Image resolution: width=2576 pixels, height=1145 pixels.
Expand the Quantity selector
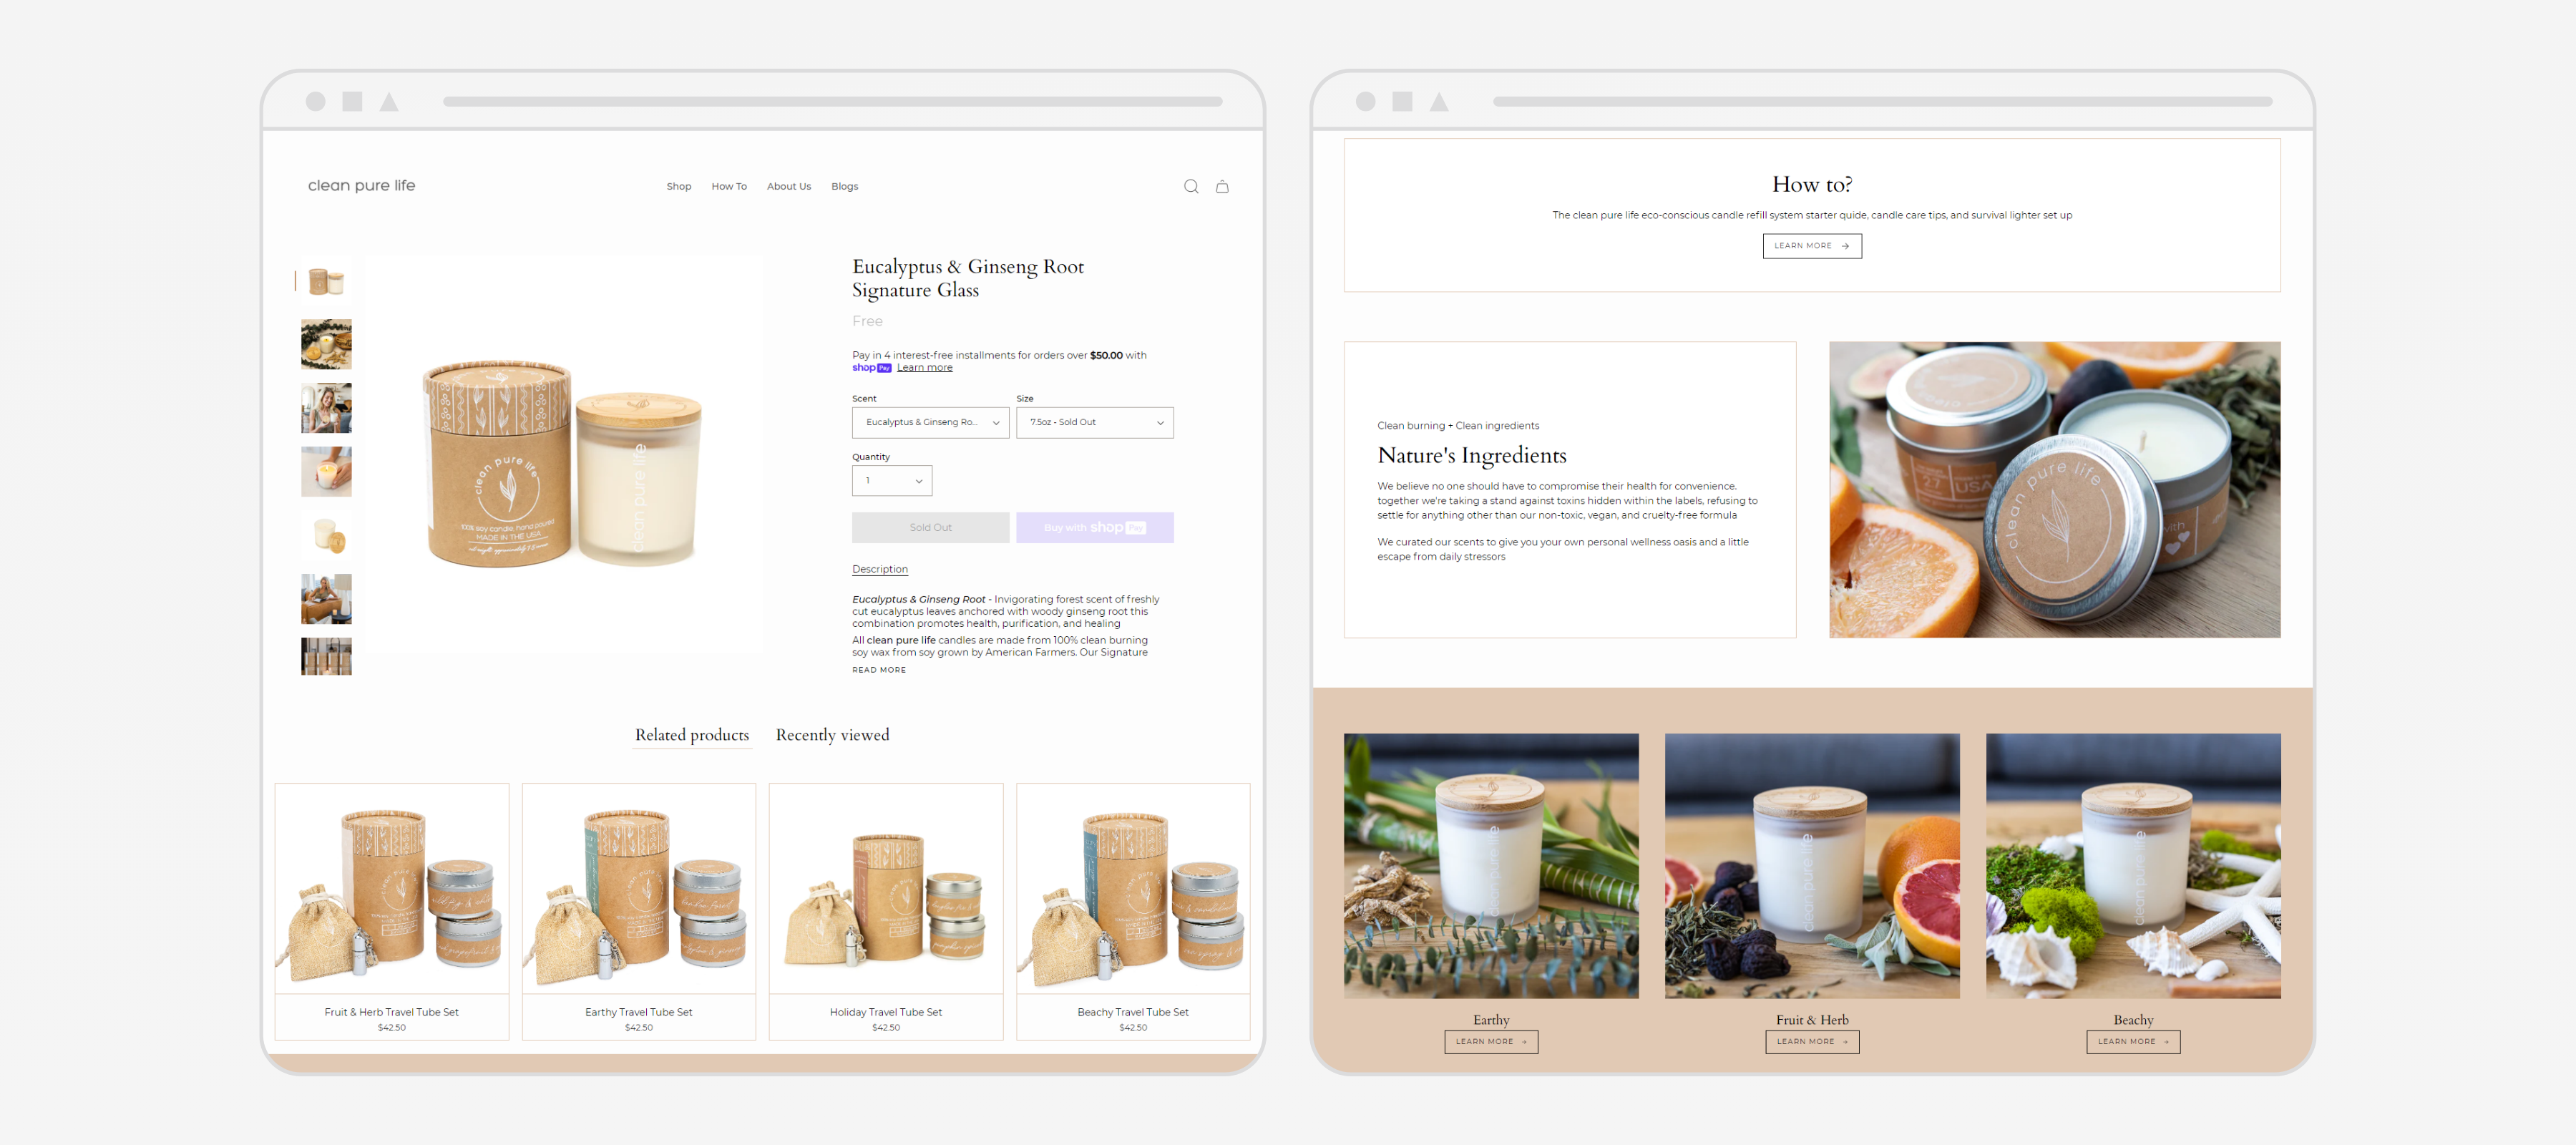point(891,480)
